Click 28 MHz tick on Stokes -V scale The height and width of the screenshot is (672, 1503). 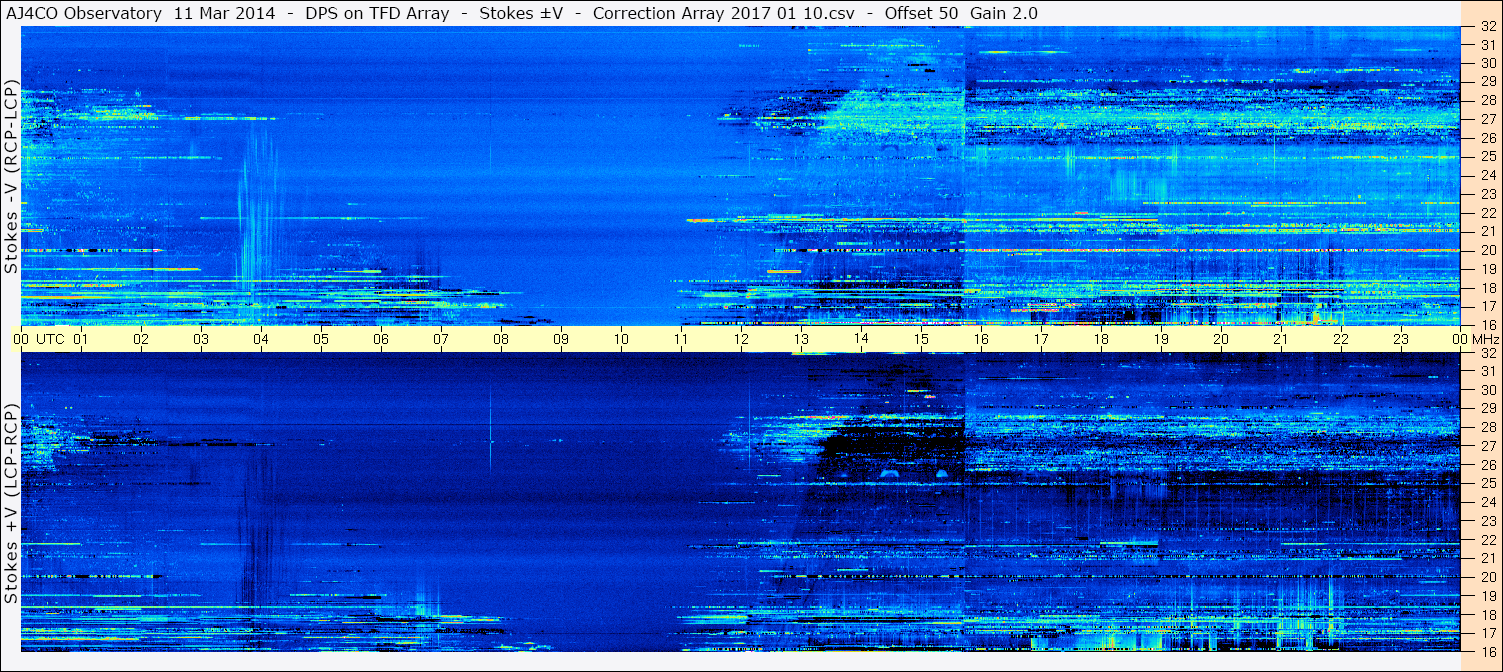tap(1488, 100)
